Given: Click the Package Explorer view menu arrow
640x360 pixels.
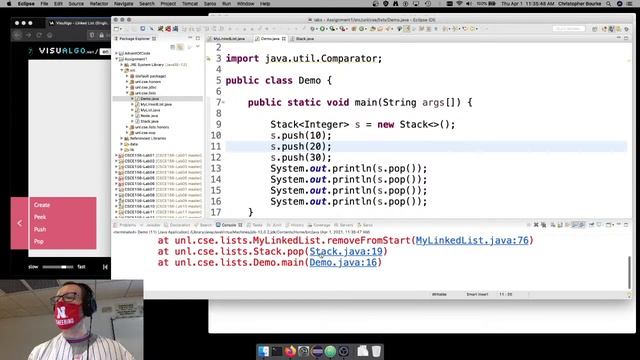Looking at the screenshot, I should tap(197, 47).
